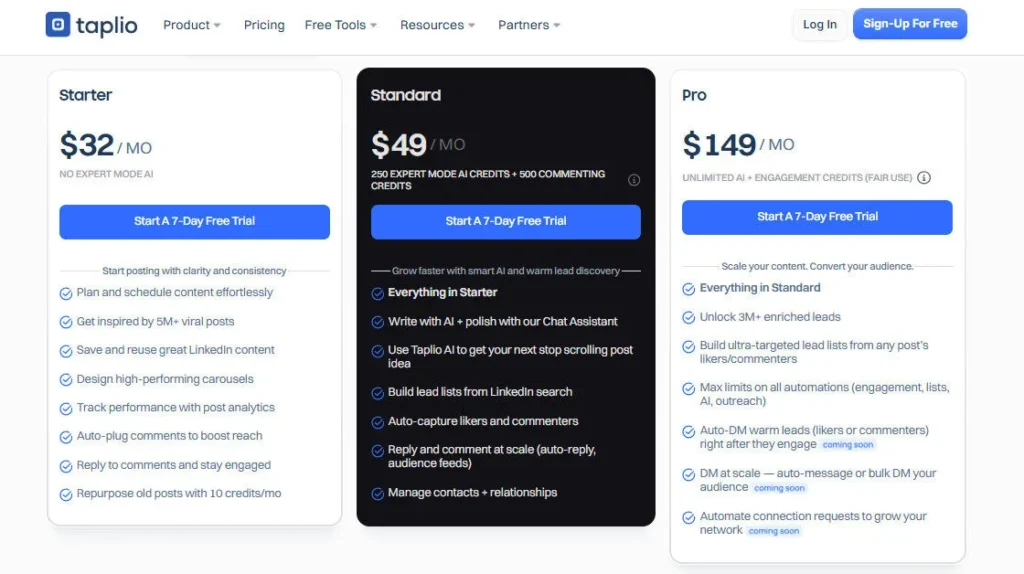Click checkmark beside Design high-performing carousels
Screen dimensions: 1024x574
pos(66,380)
